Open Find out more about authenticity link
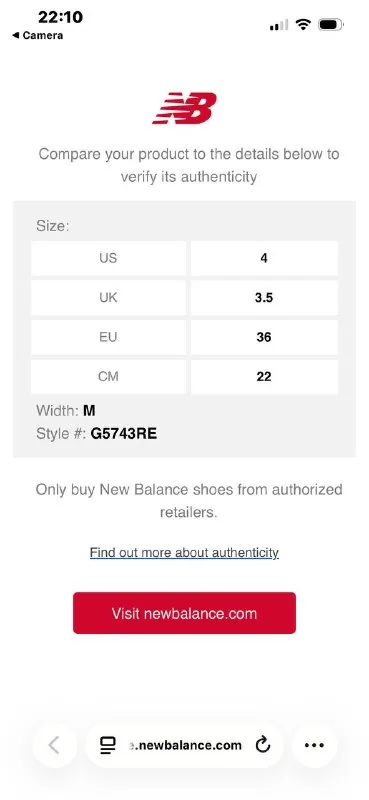The height and width of the screenshot is (800, 369). [184, 553]
